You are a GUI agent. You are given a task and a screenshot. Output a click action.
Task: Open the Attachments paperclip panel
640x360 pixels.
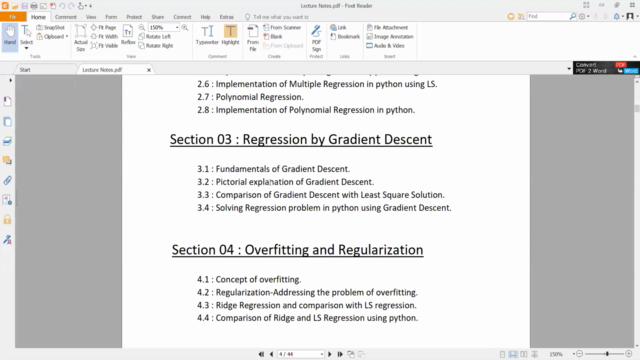point(7,180)
